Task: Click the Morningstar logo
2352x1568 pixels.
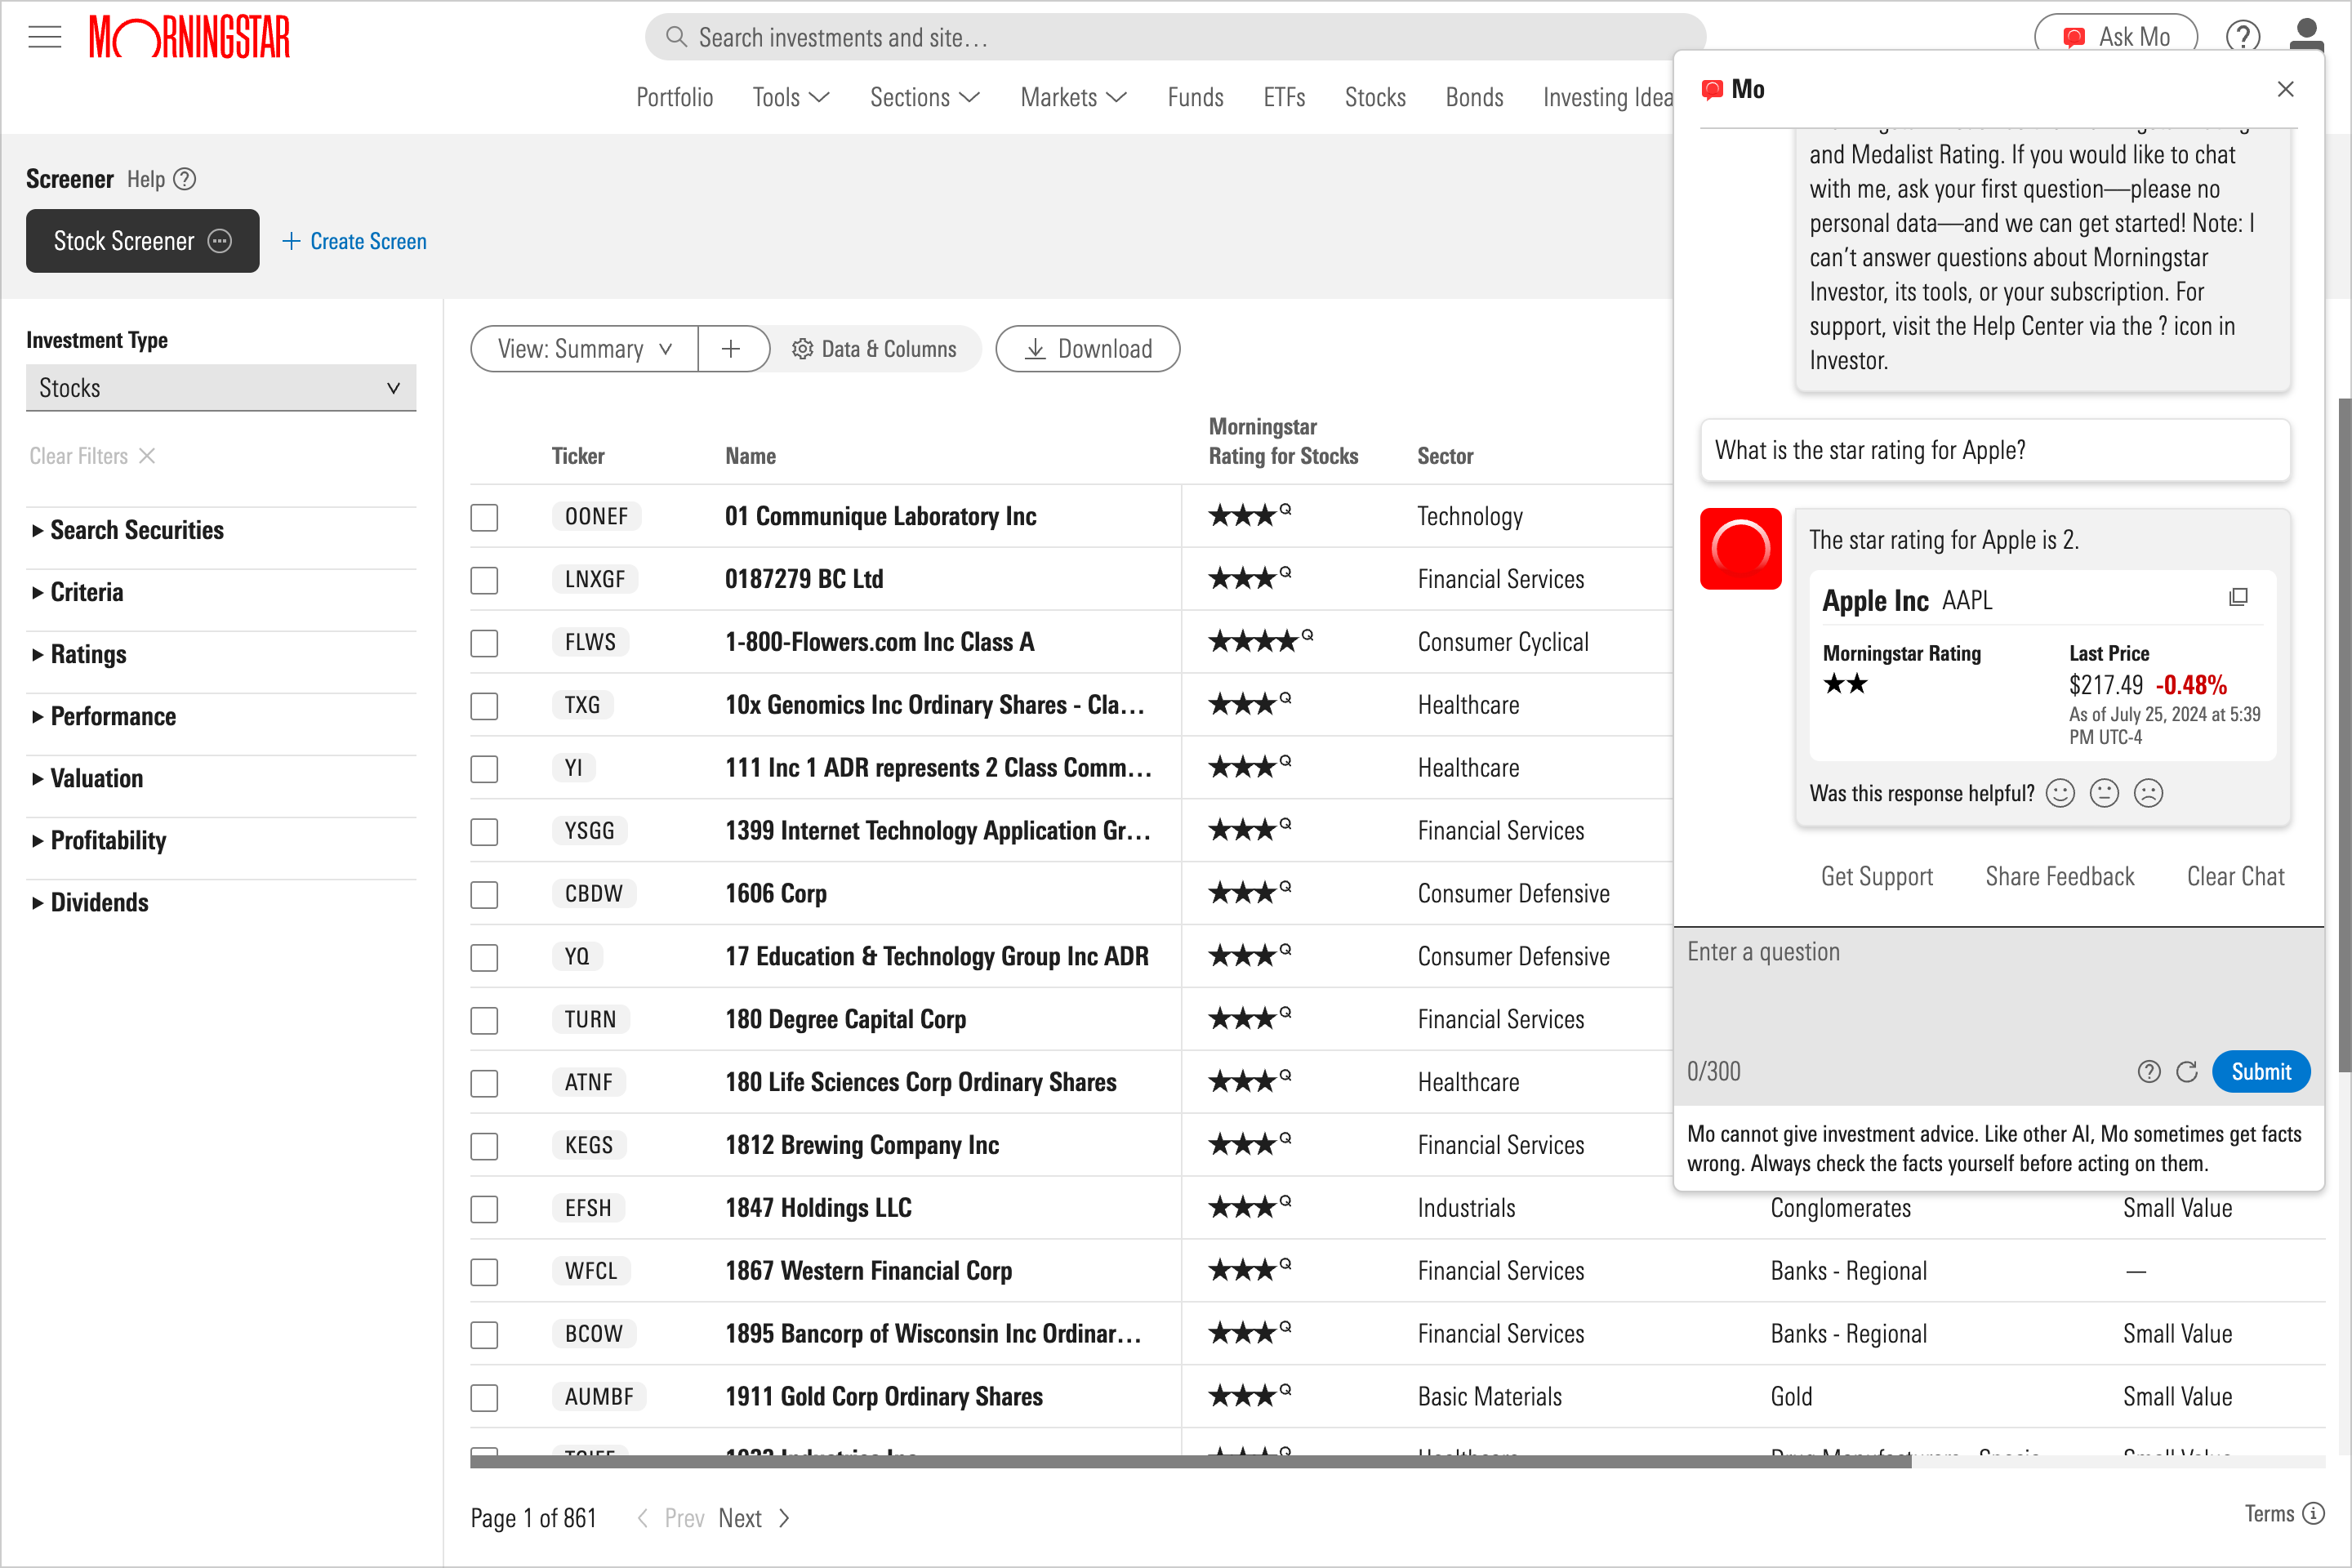Action: point(190,37)
